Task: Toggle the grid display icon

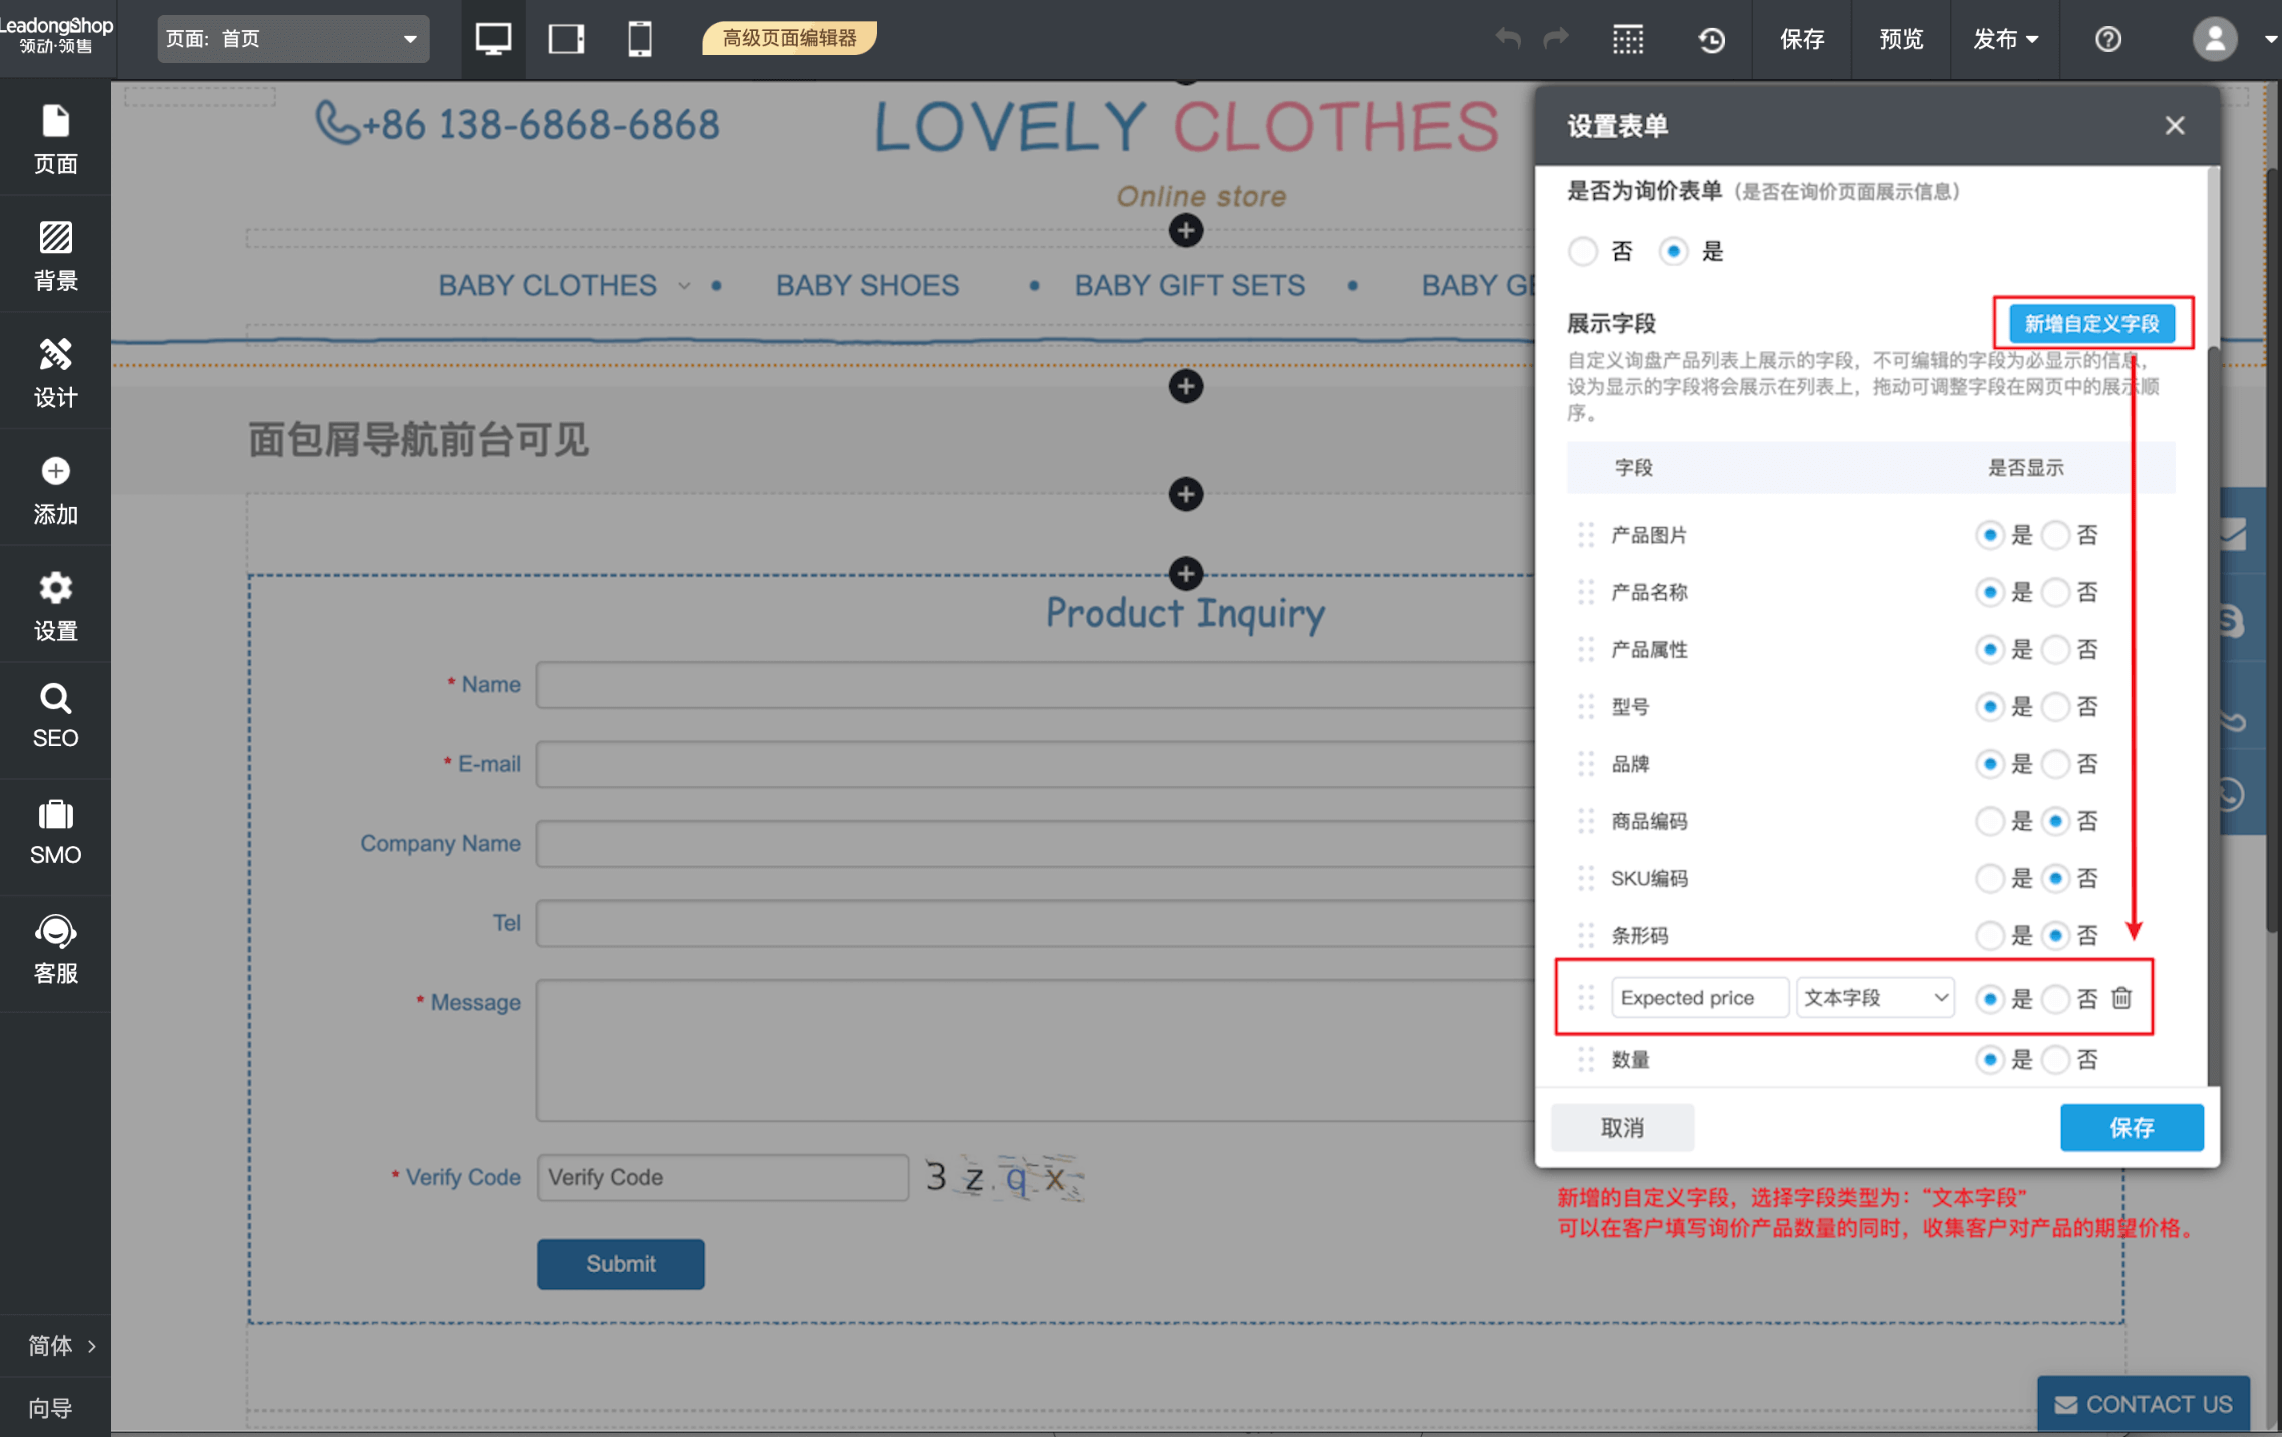Action: (x=1628, y=39)
